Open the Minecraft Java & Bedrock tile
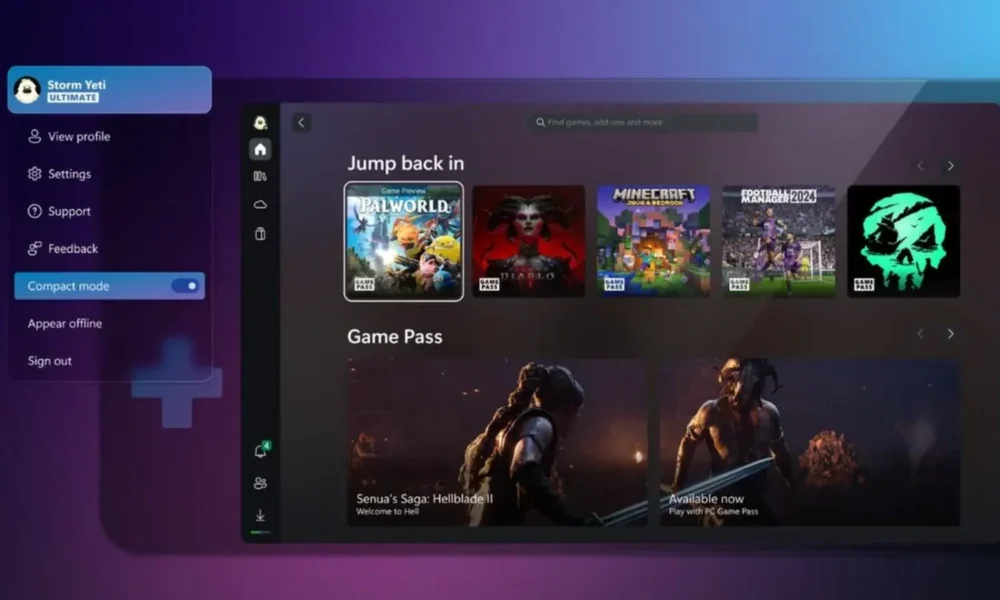This screenshot has width=1000, height=600. pyautogui.click(x=654, y=241)
